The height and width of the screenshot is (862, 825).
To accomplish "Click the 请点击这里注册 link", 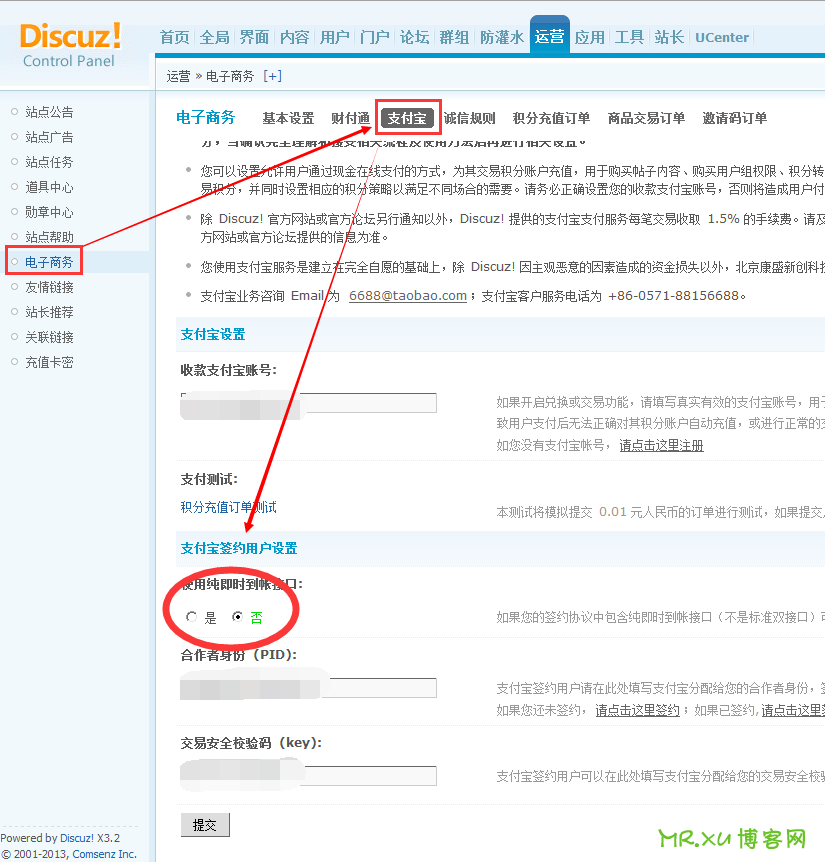I will [661, 445].
